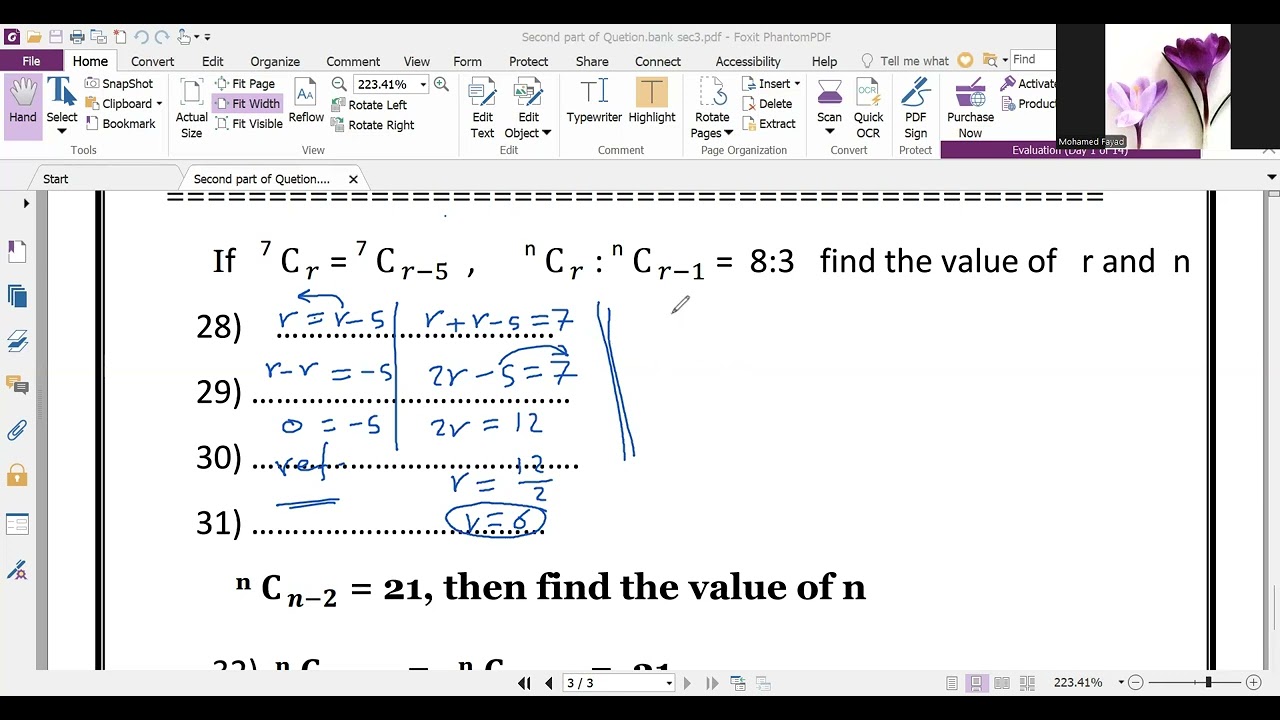
Task: Click Delete pages
Action: pyautogui.click(x=767, y=104)
